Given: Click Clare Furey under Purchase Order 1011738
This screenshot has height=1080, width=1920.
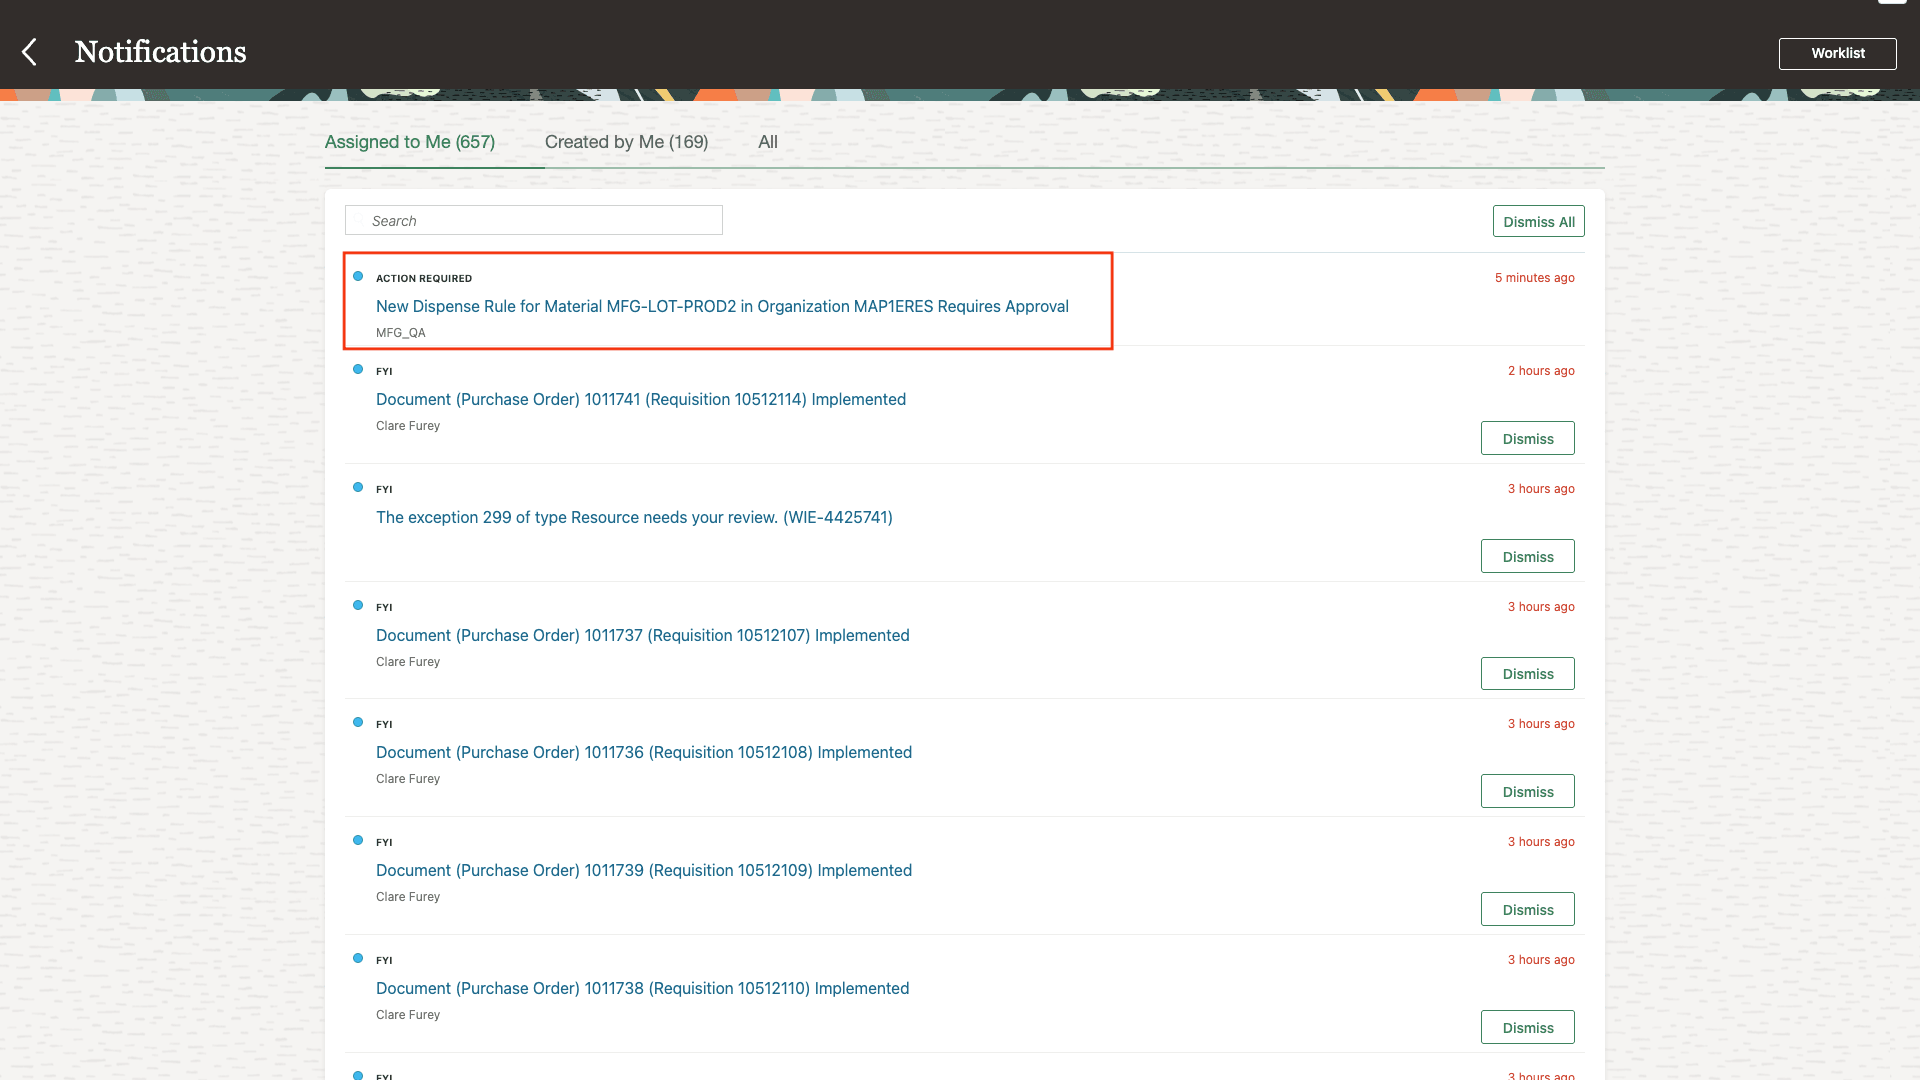Looking at the screenshot, I should [408, 1015].
